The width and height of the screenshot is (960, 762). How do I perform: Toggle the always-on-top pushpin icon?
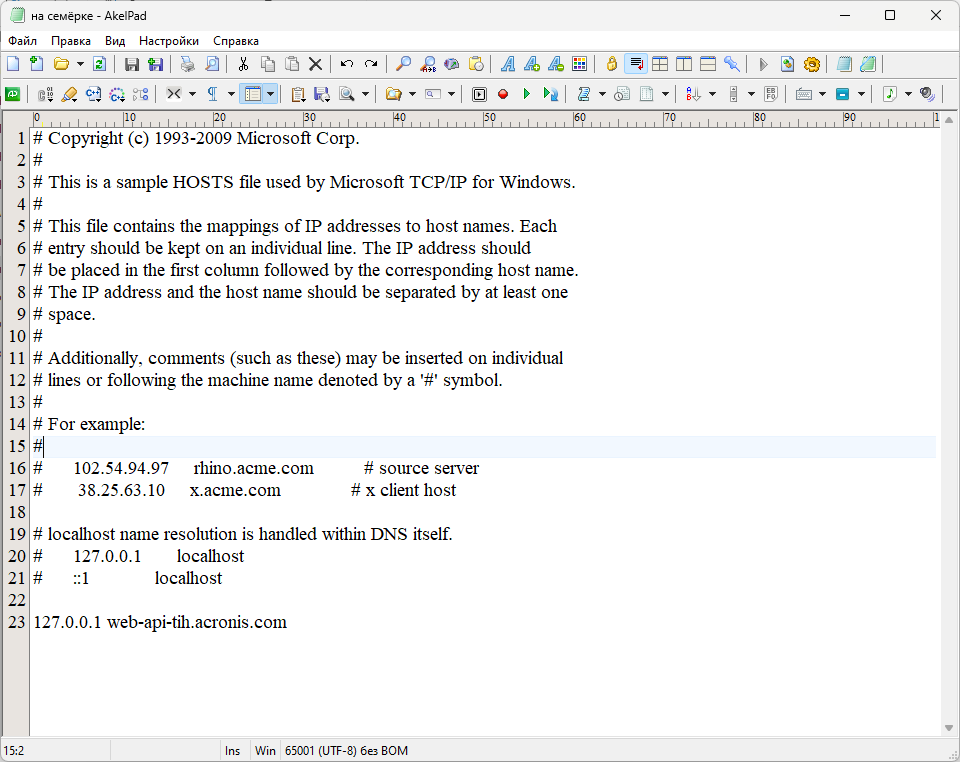(733, 64)
